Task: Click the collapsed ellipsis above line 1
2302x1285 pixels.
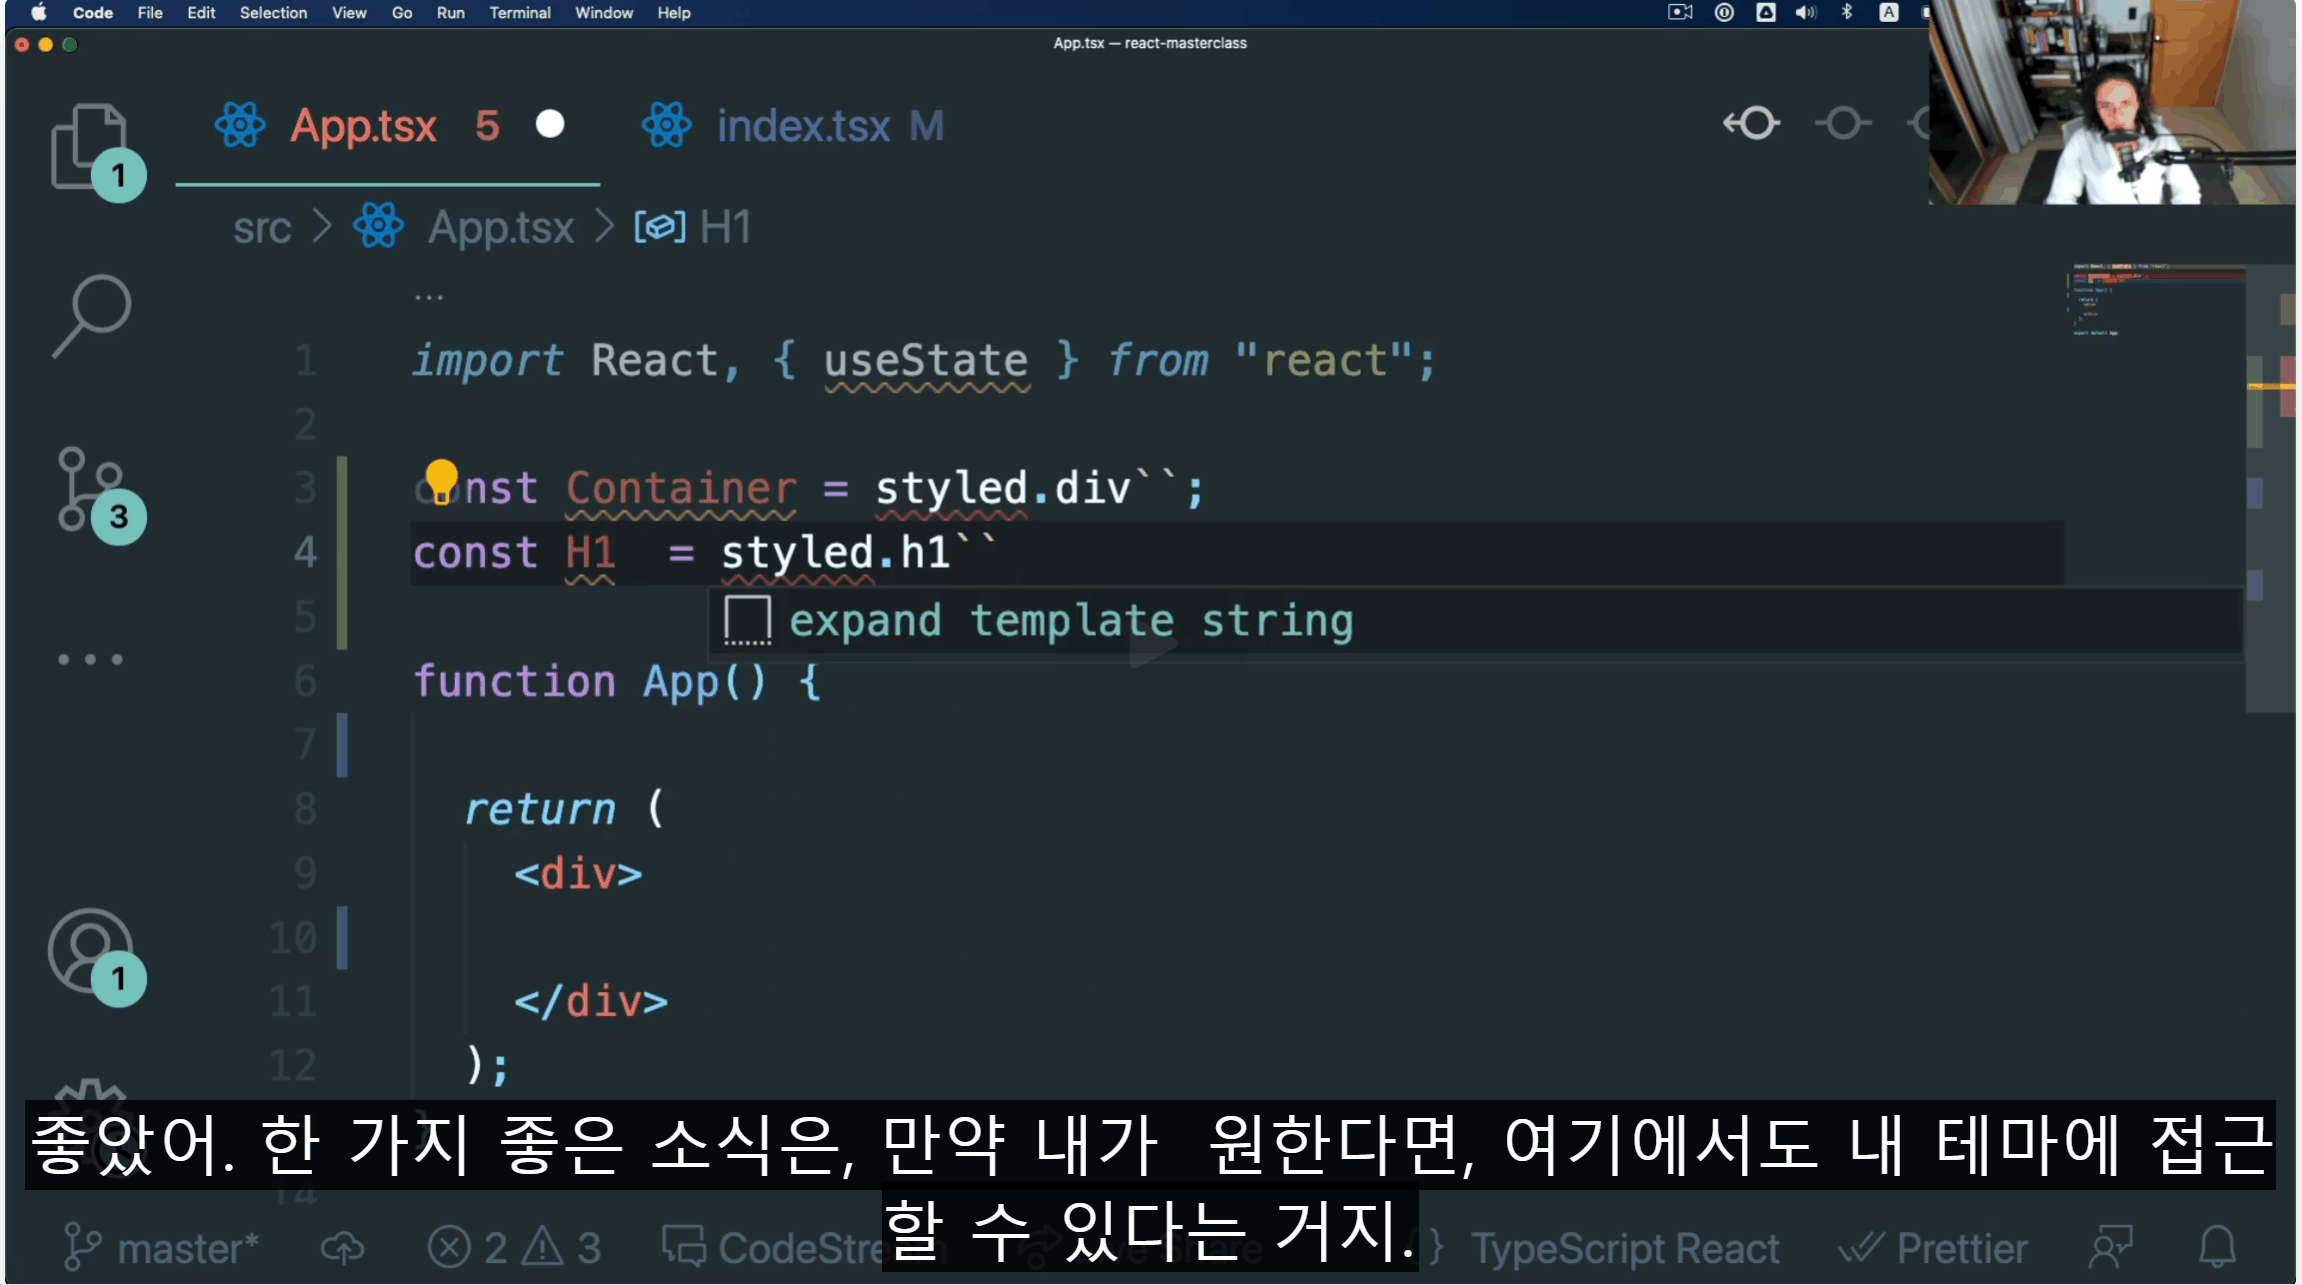Action: [x=429, y=297]
